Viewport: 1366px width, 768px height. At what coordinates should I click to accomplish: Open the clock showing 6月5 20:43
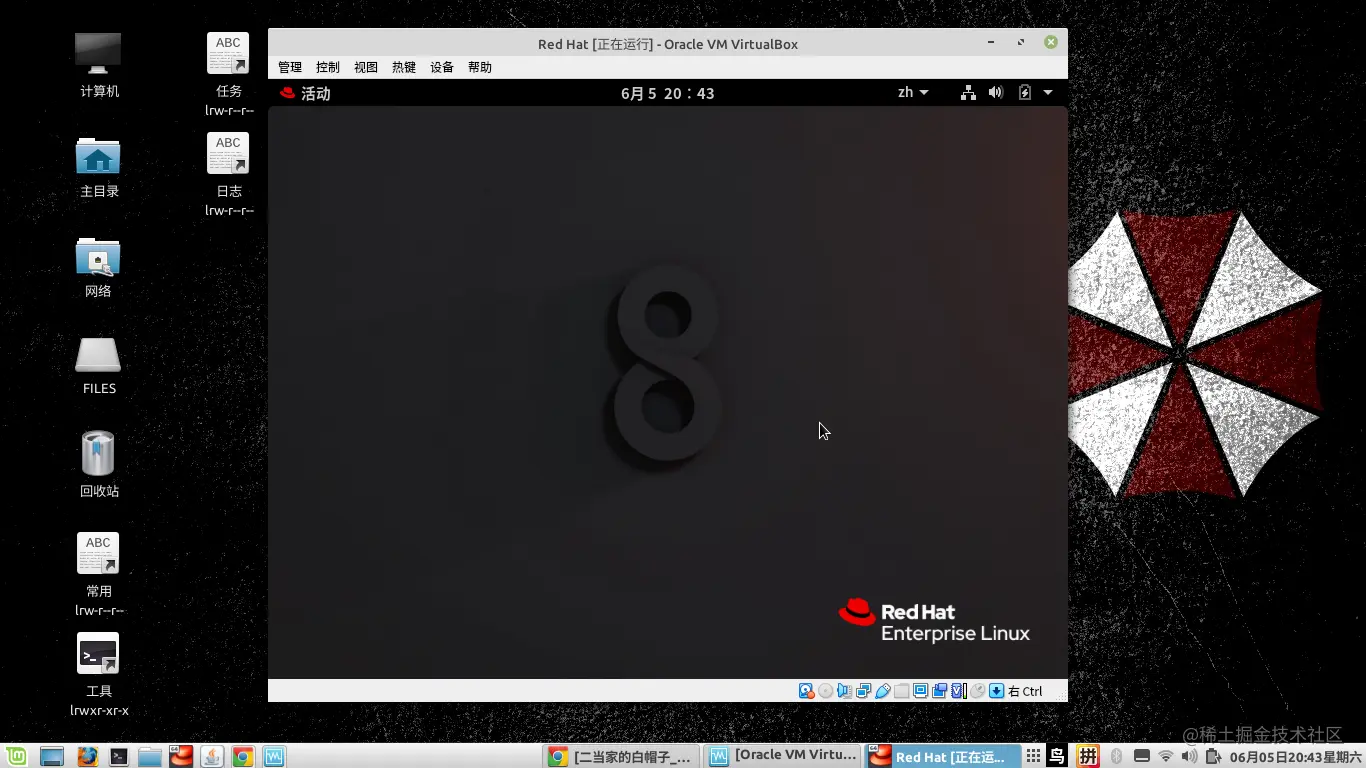pos(668,93)
